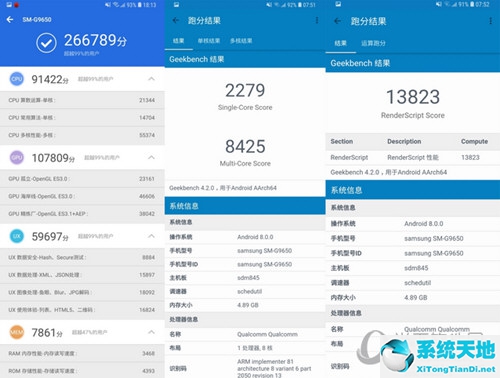Switch to the 单核结果 tab
Image resolution: width=500 pixels, height=378 pixels.
click(209, 41)
